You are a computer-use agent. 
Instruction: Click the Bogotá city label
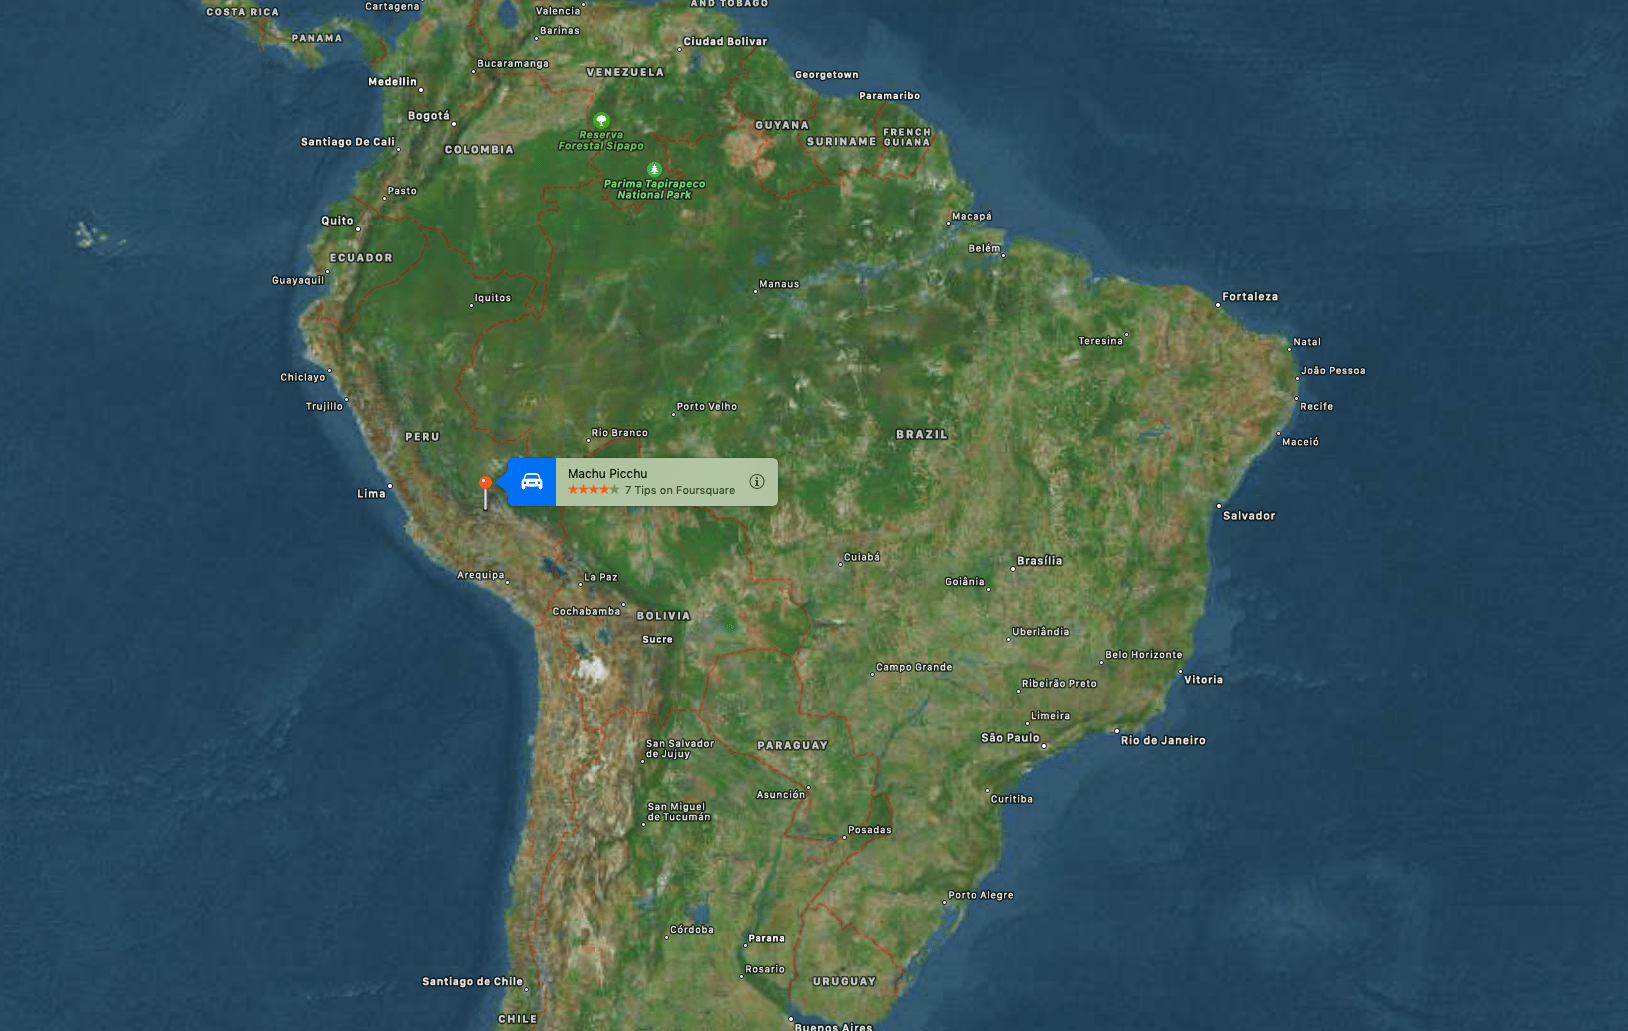tap(429, 116)
